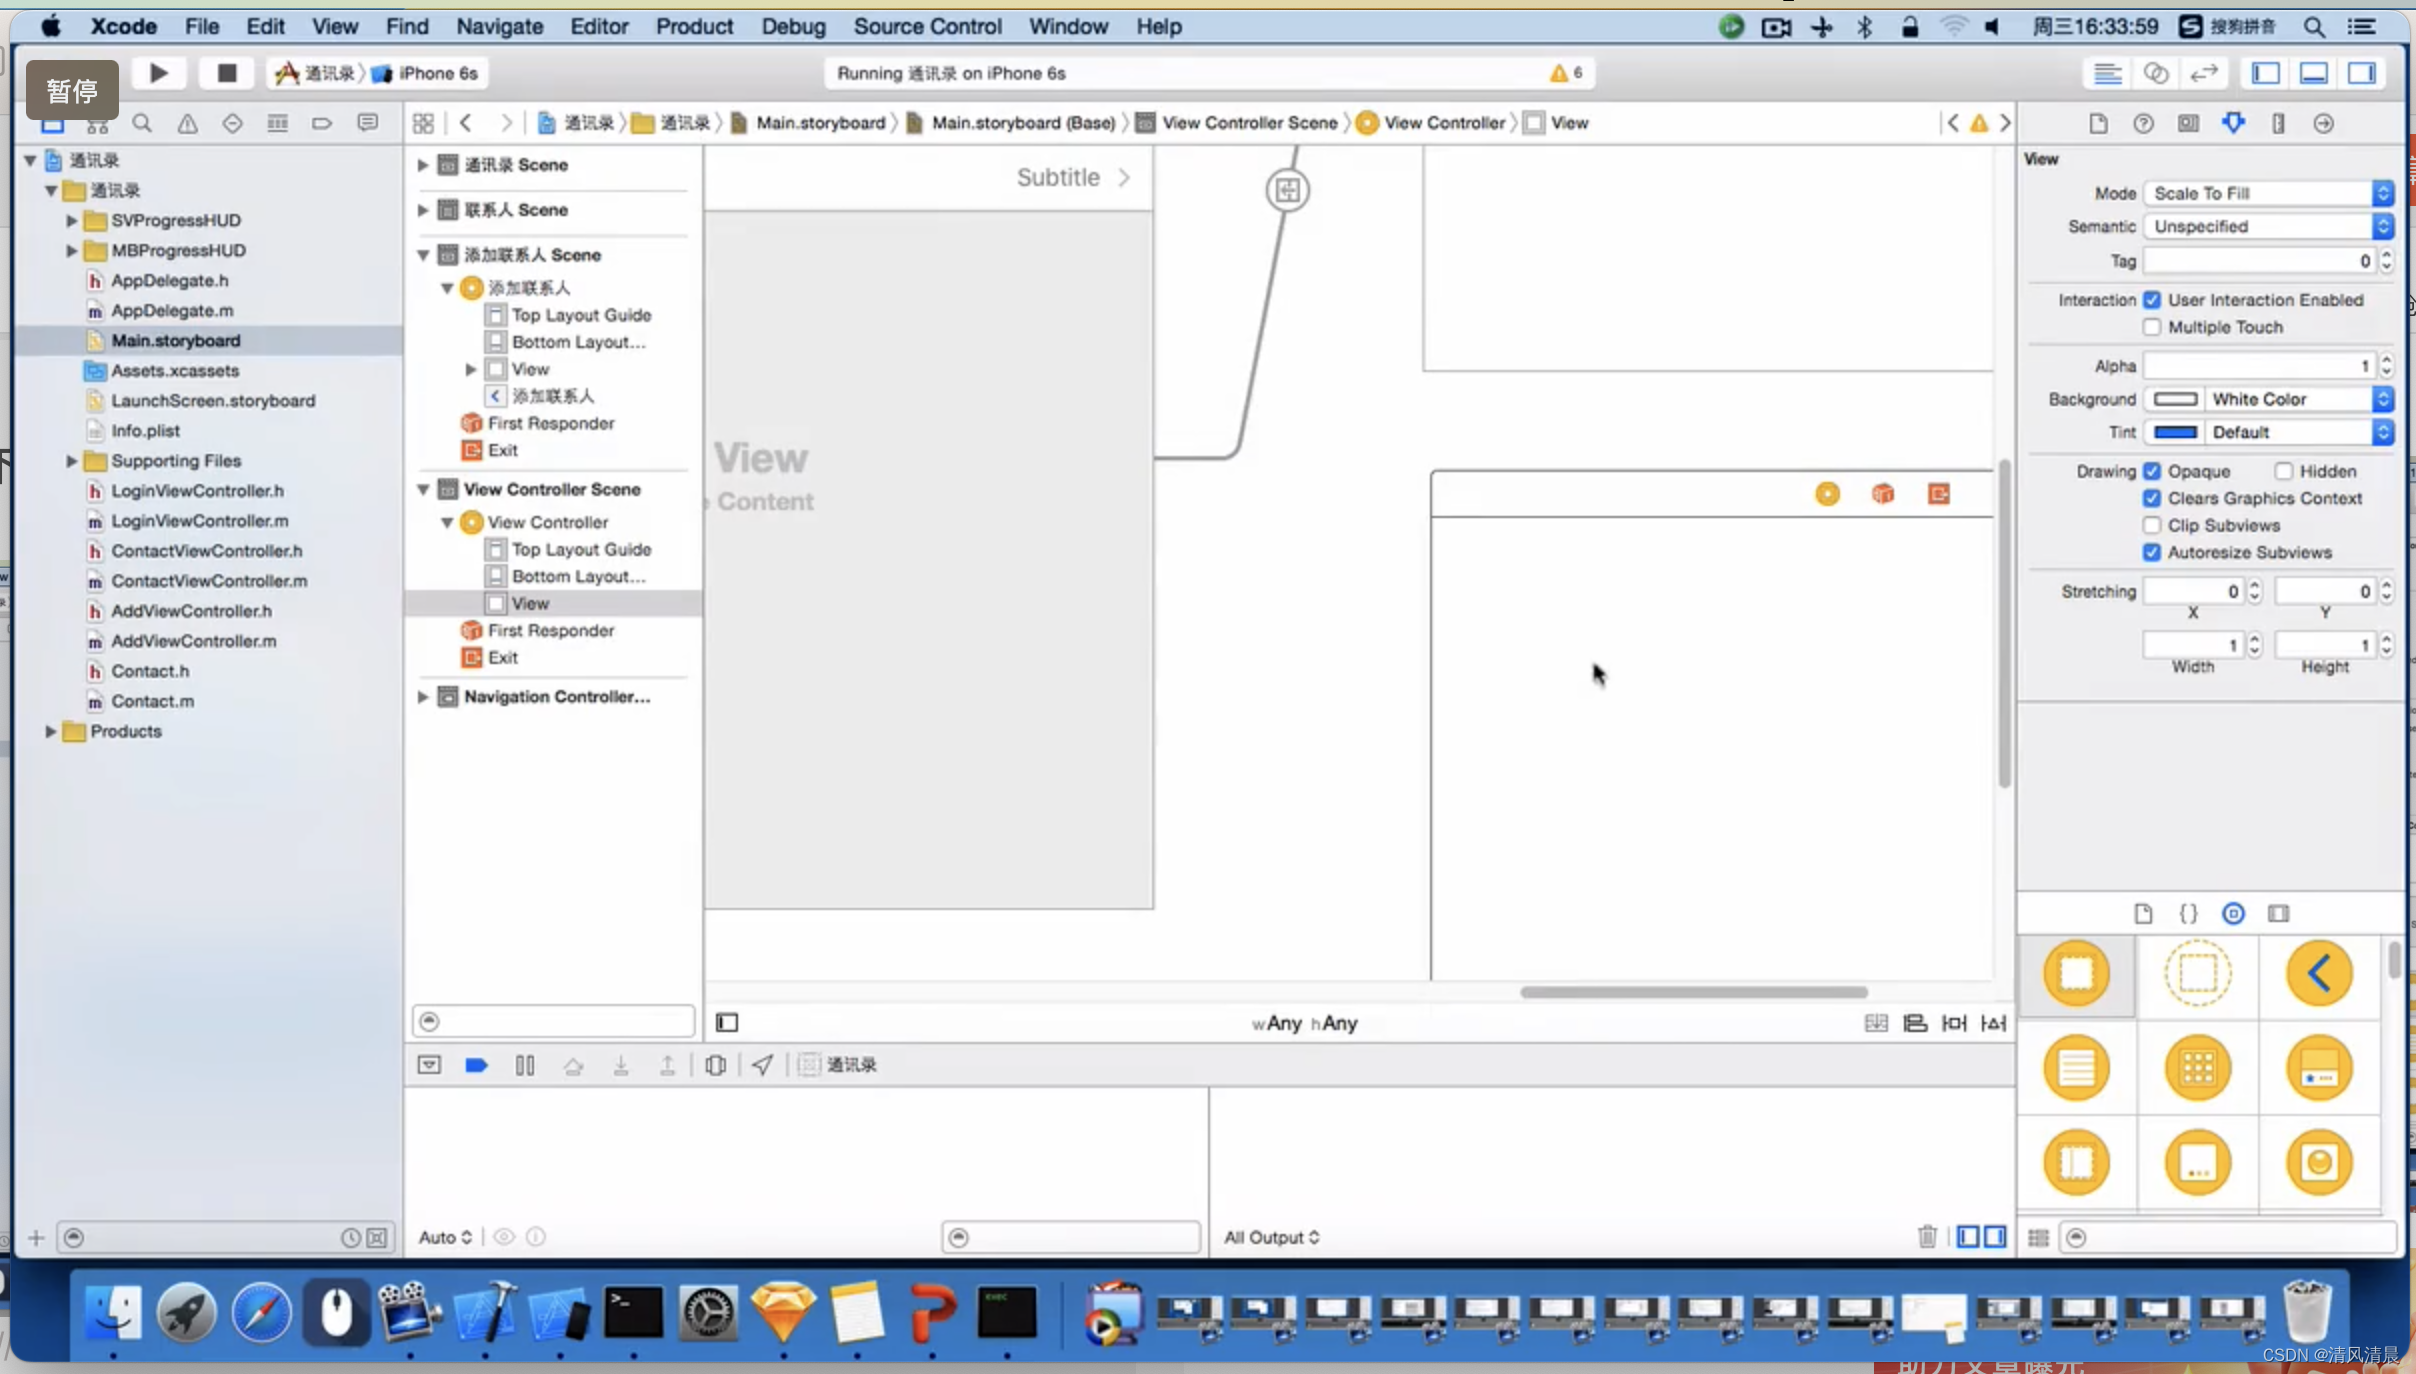Toggle the Opaque drawing checkbox

tap(2152, 470)
